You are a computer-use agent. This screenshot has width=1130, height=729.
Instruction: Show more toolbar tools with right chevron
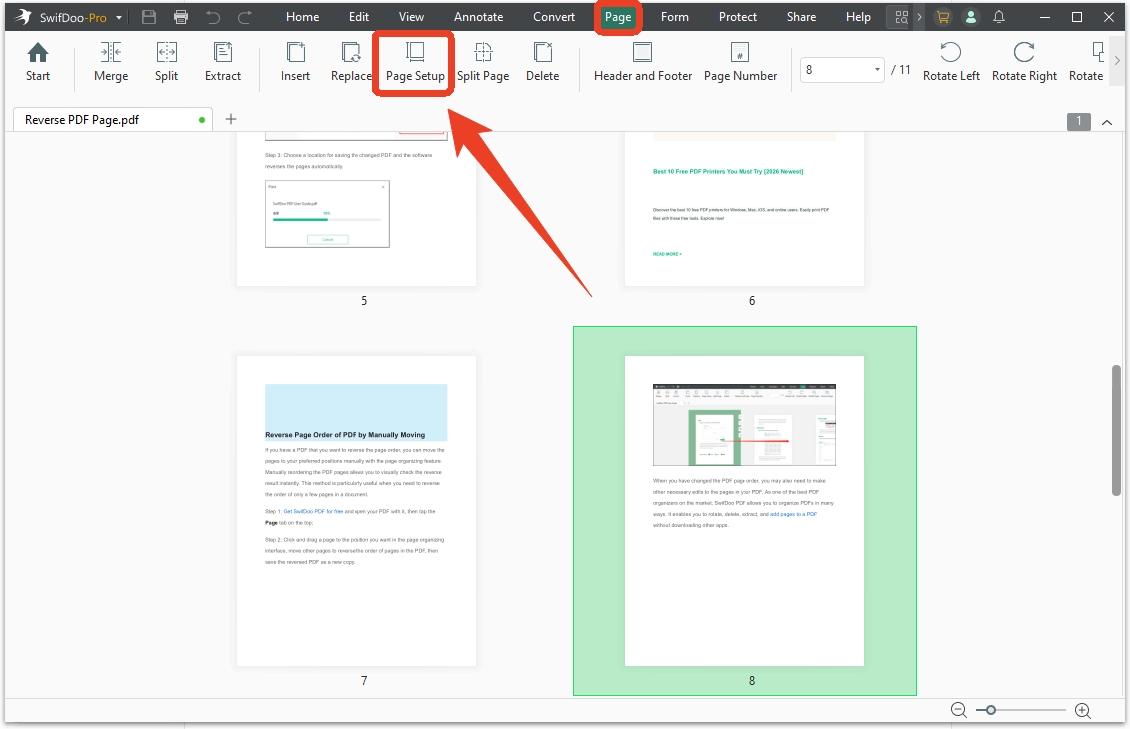1117,61
